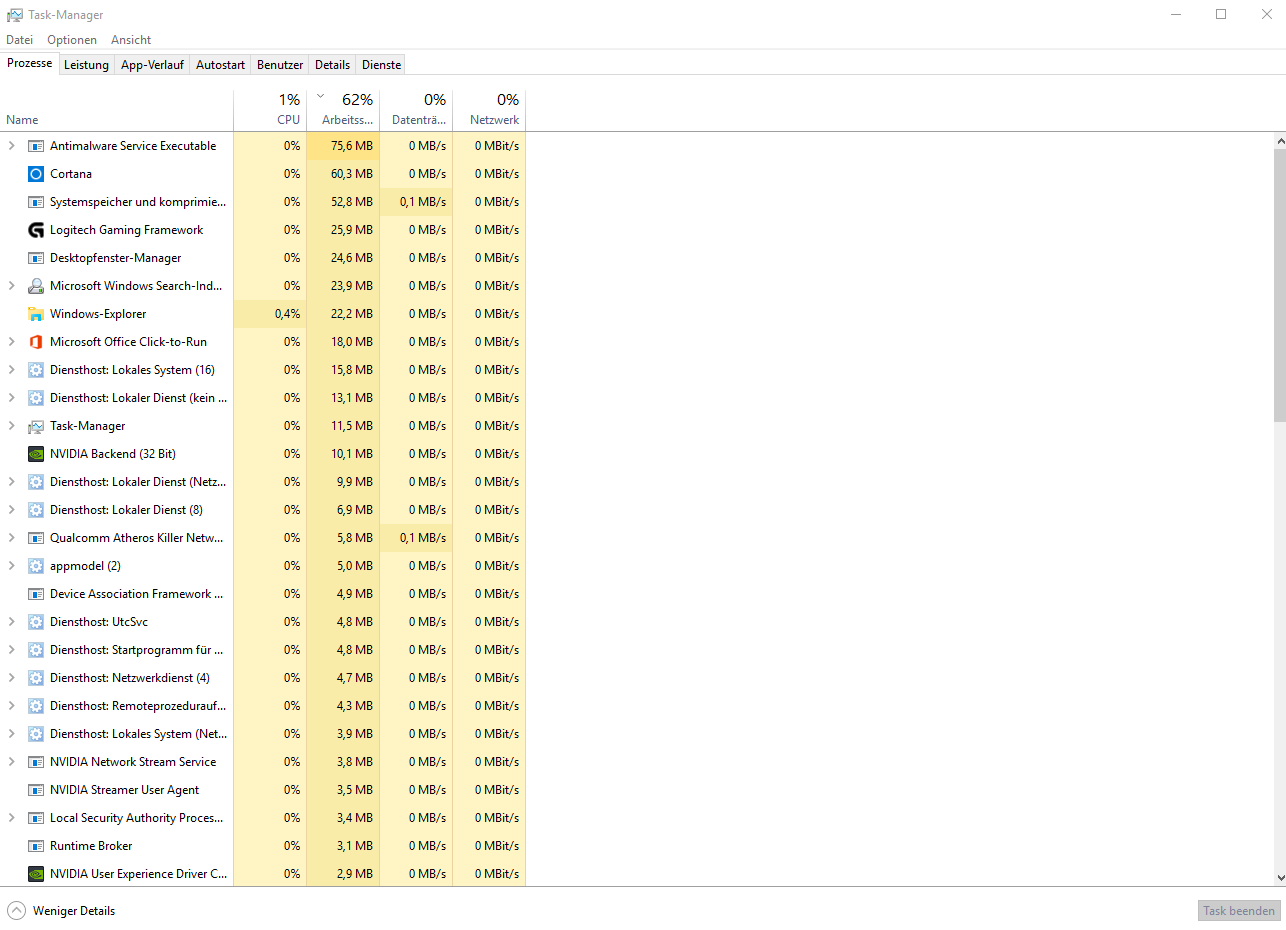Click the NVIDIA User Experience Driver icon

(x=36, y=874)
